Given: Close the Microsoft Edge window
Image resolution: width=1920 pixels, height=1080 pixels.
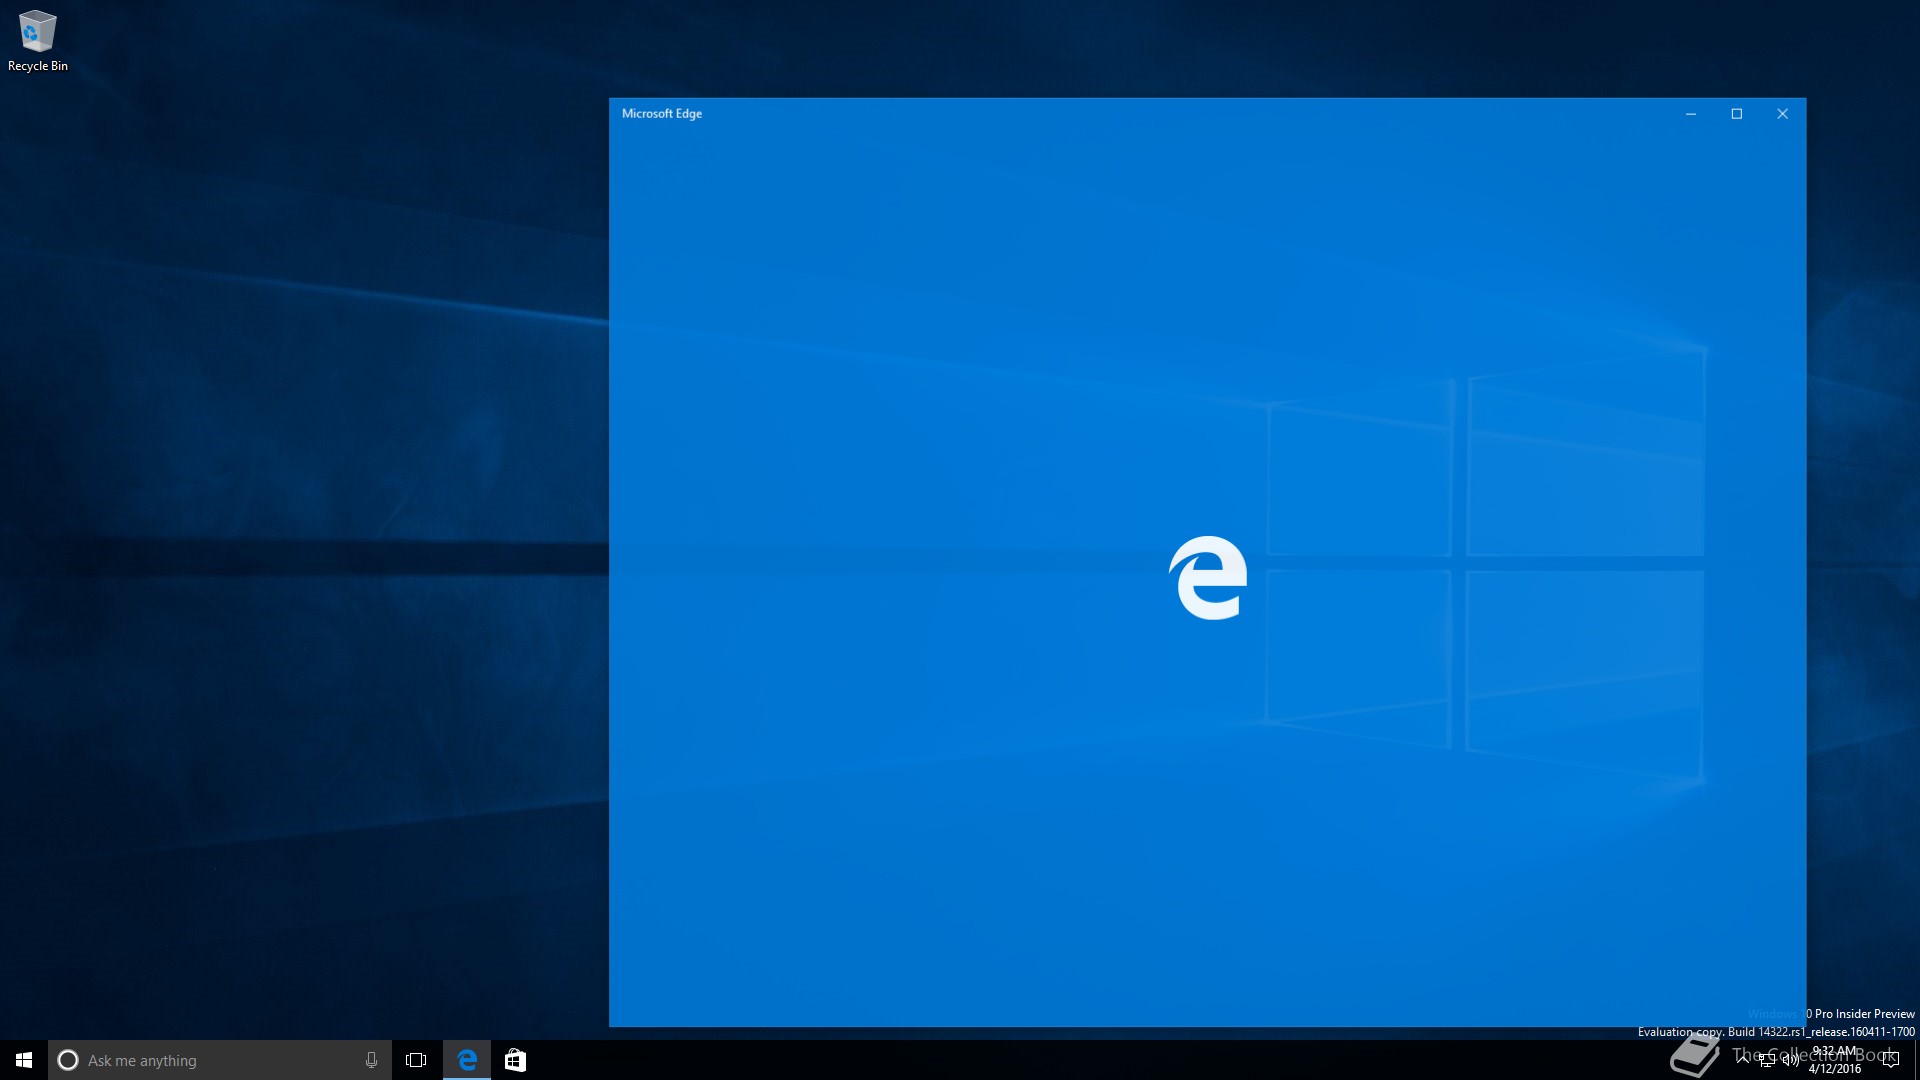Looking at the screenshot, I should click(x=1782, y=114).
